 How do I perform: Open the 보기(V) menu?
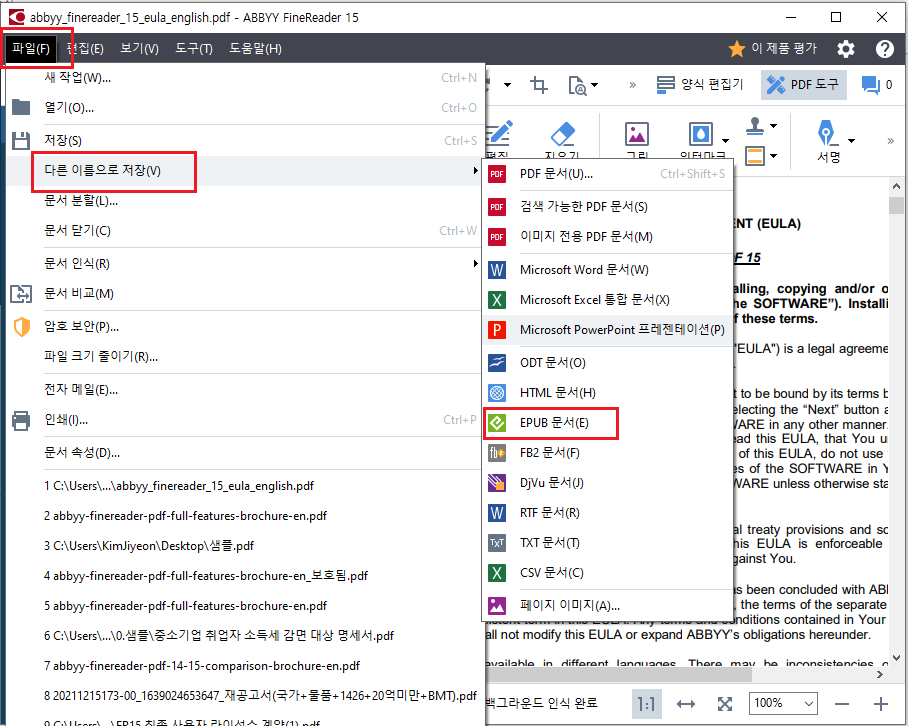tap(140, 49)
